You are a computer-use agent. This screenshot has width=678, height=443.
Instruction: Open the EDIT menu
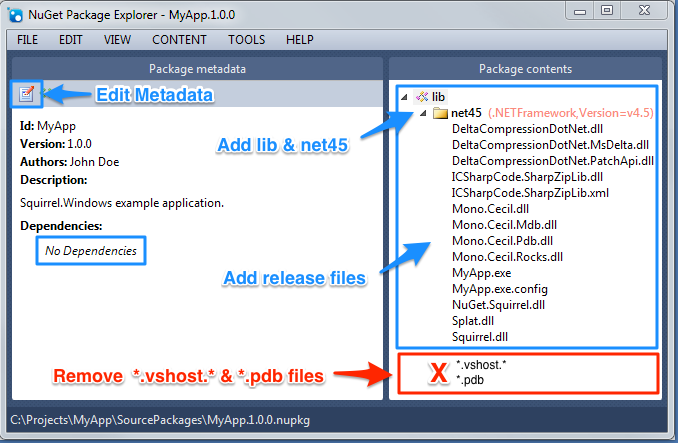pyautogui.click(x=70, y=40)
